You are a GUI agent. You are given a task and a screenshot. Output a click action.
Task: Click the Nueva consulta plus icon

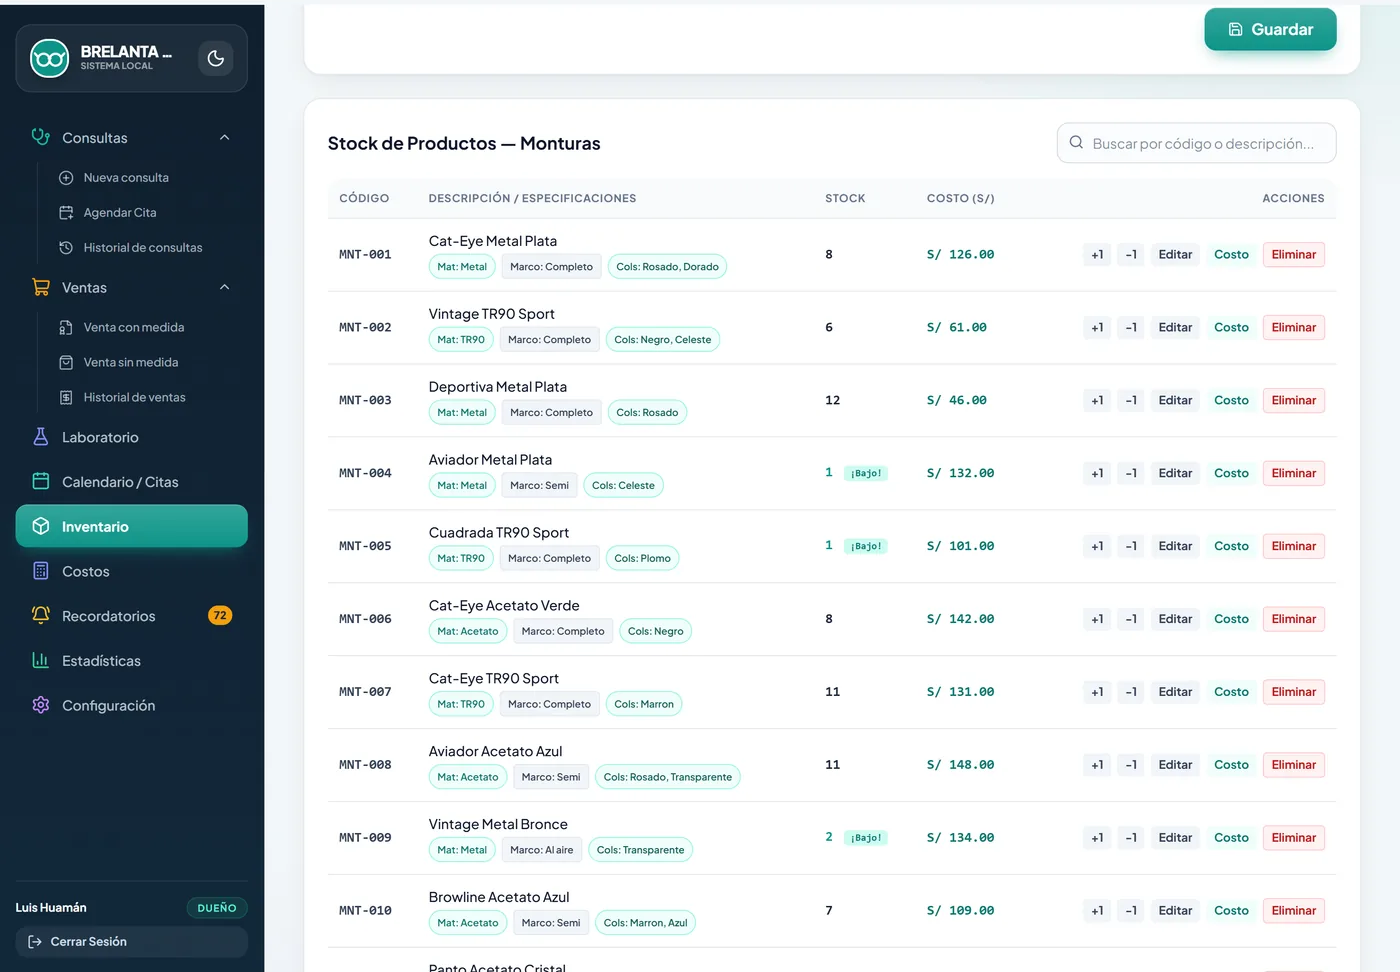tap(66, 178)
